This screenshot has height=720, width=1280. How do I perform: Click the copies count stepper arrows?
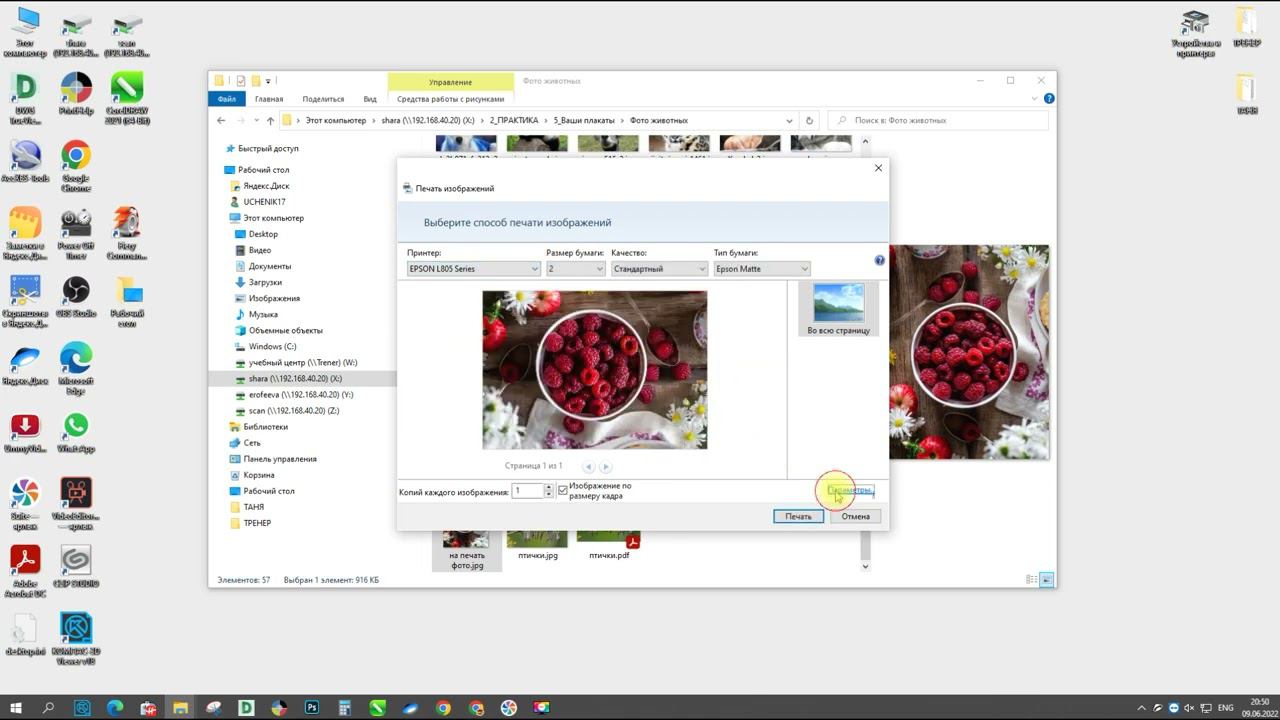[548, 491]
